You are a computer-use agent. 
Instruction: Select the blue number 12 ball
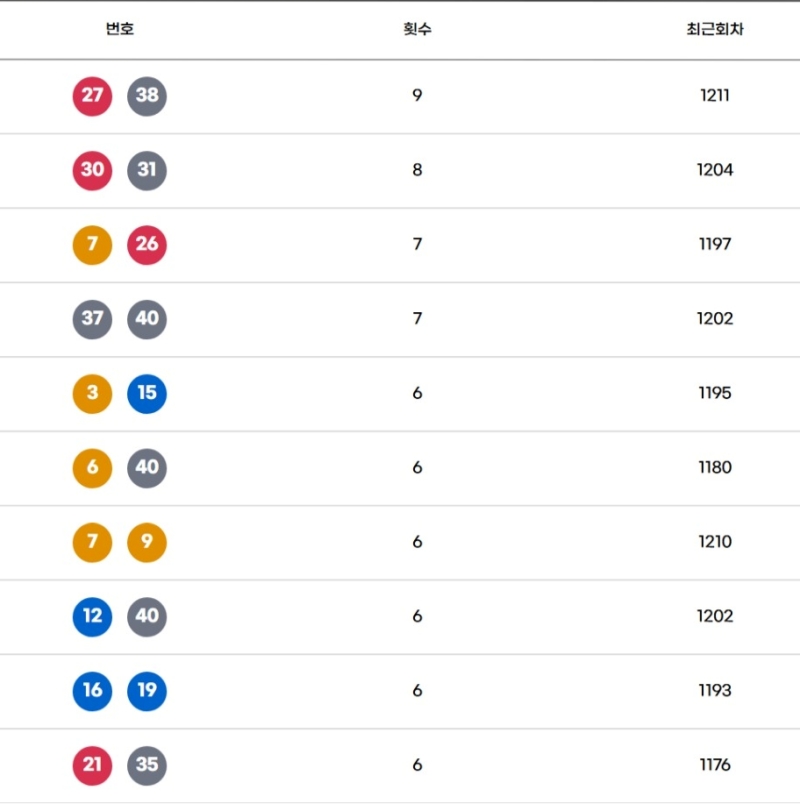[x=92, y=616]
